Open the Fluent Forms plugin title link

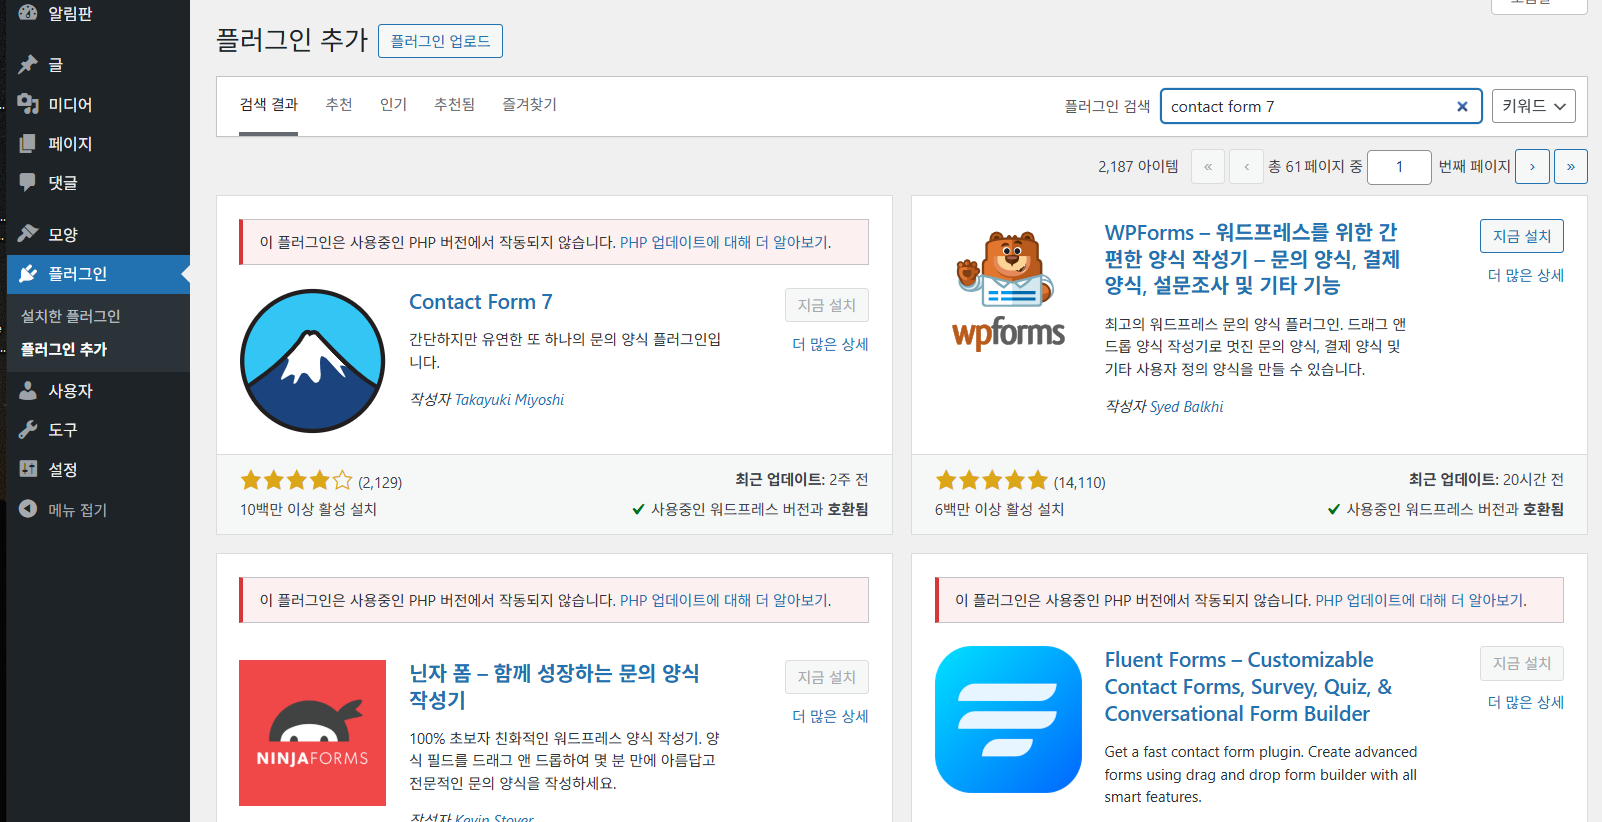1248,687
